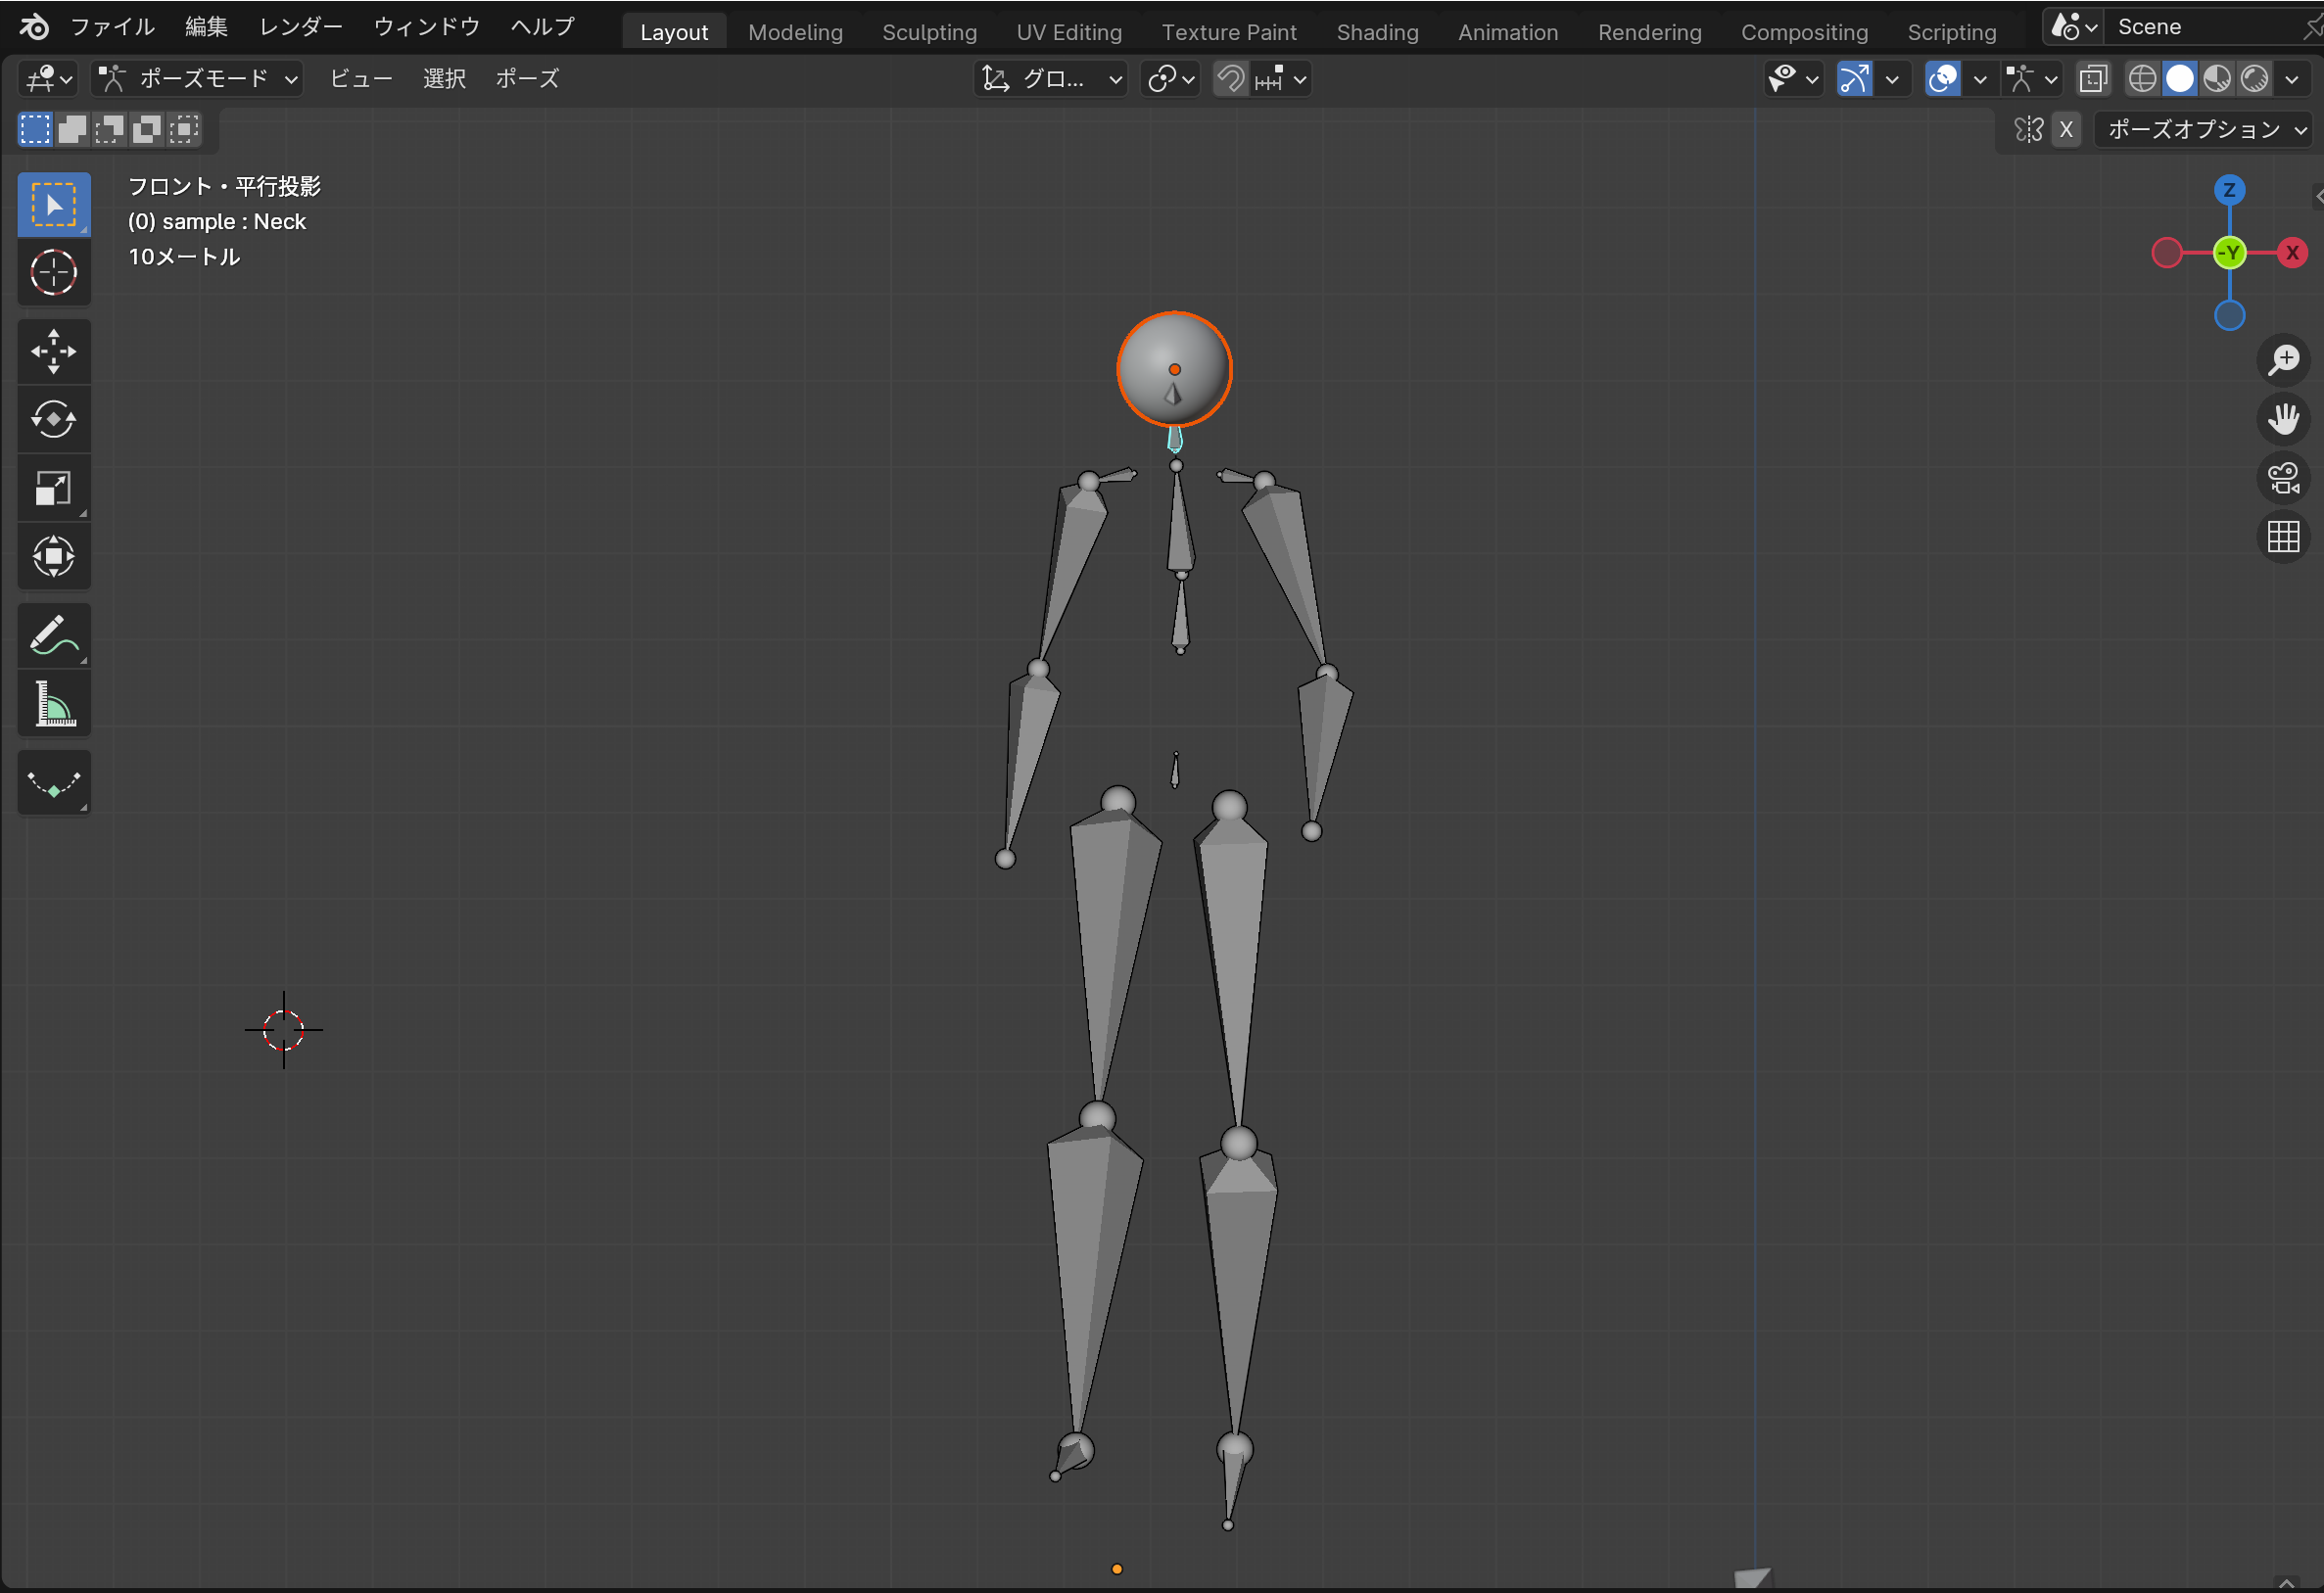
Task: Activate the Transform tool
Action: tap(54, 556)
